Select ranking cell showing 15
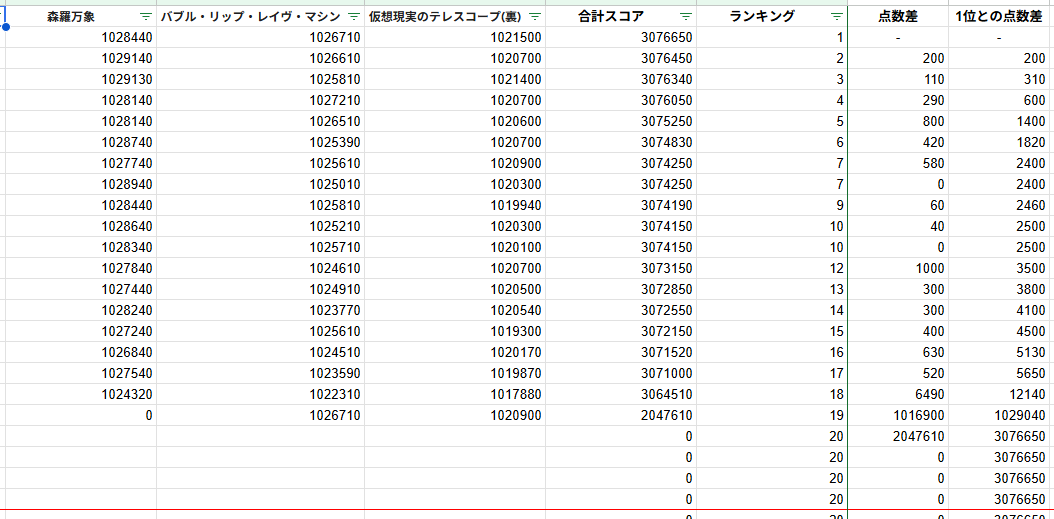The height and width of the screenshot is (519, 1054). [772, 331]
